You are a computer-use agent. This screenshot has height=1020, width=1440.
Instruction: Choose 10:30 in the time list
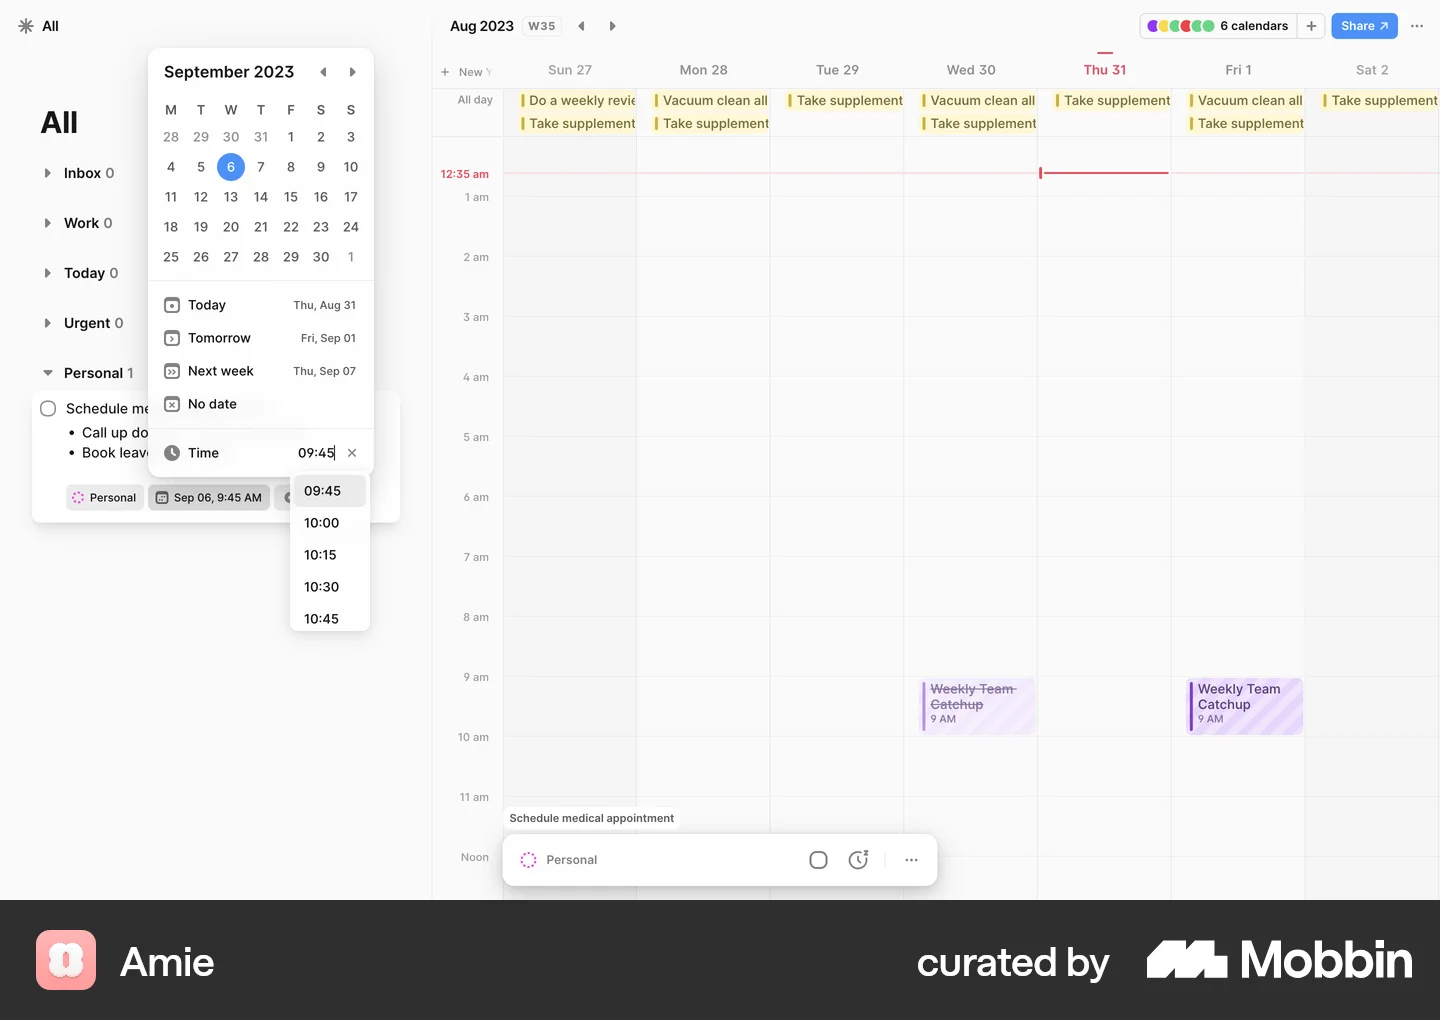330,587
